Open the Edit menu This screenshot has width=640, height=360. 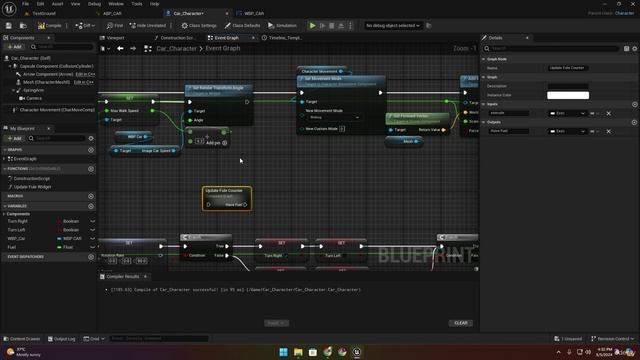tap(40, 4)
